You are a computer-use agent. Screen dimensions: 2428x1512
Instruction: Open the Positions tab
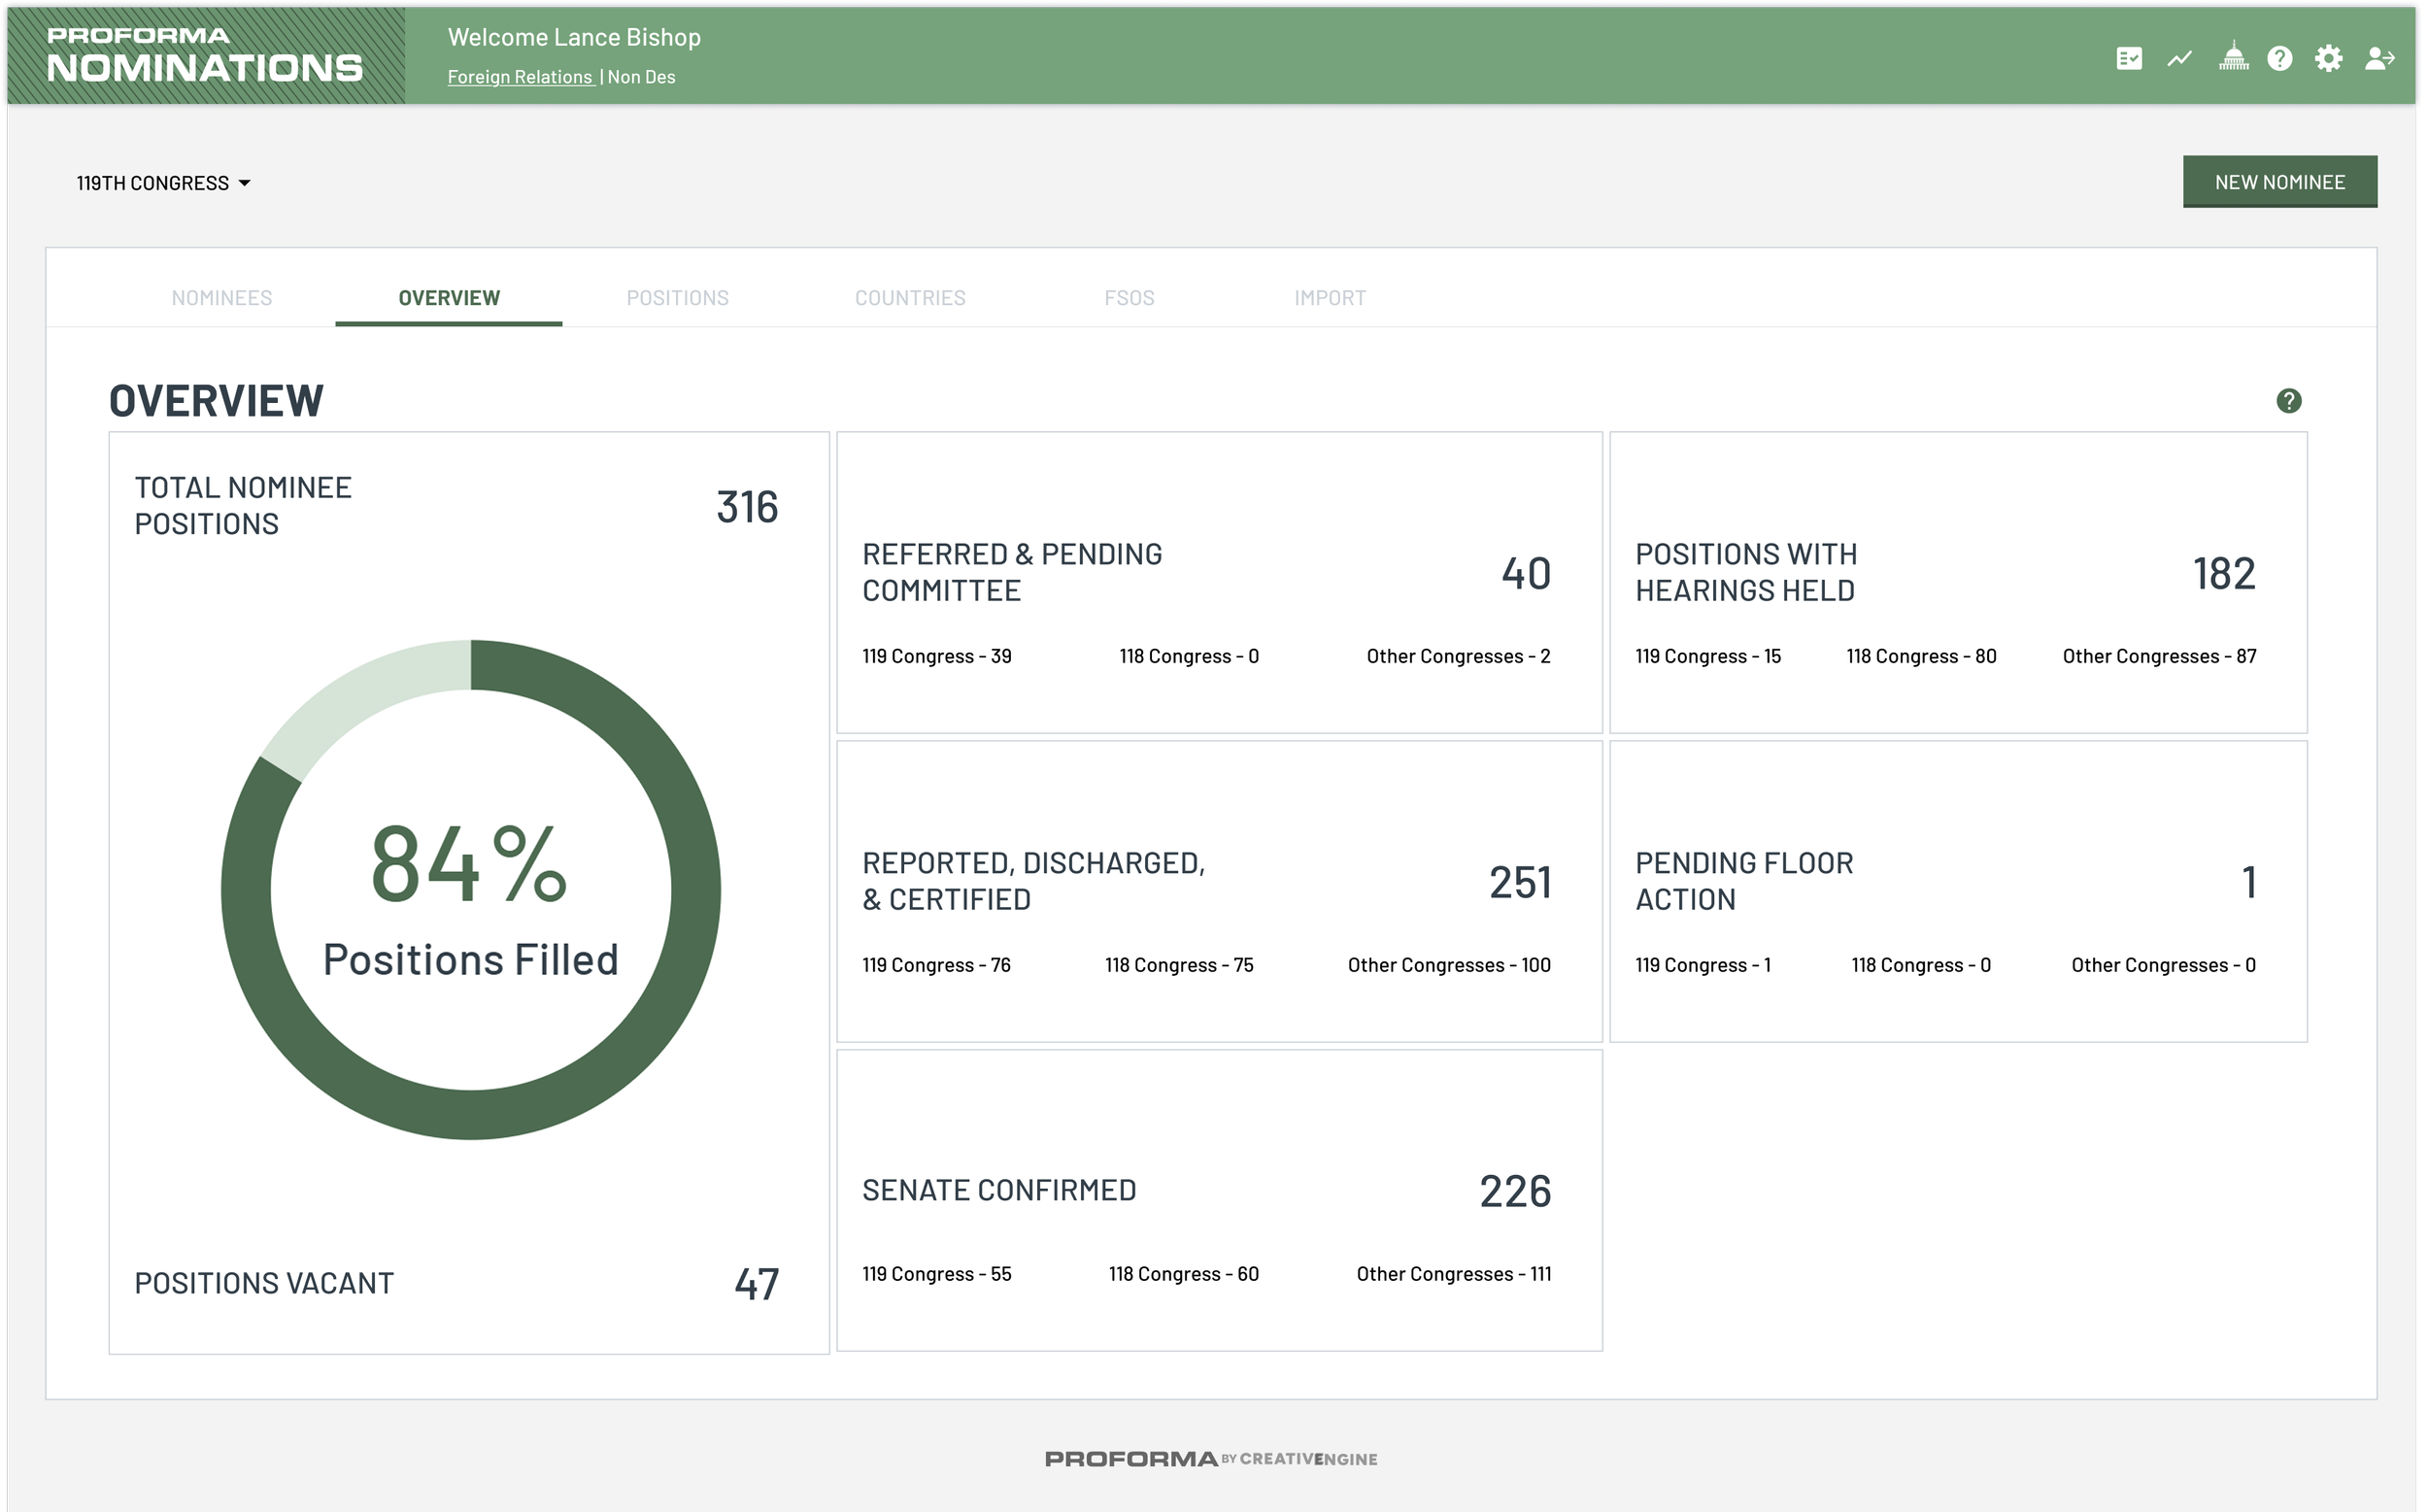[677, 298]
